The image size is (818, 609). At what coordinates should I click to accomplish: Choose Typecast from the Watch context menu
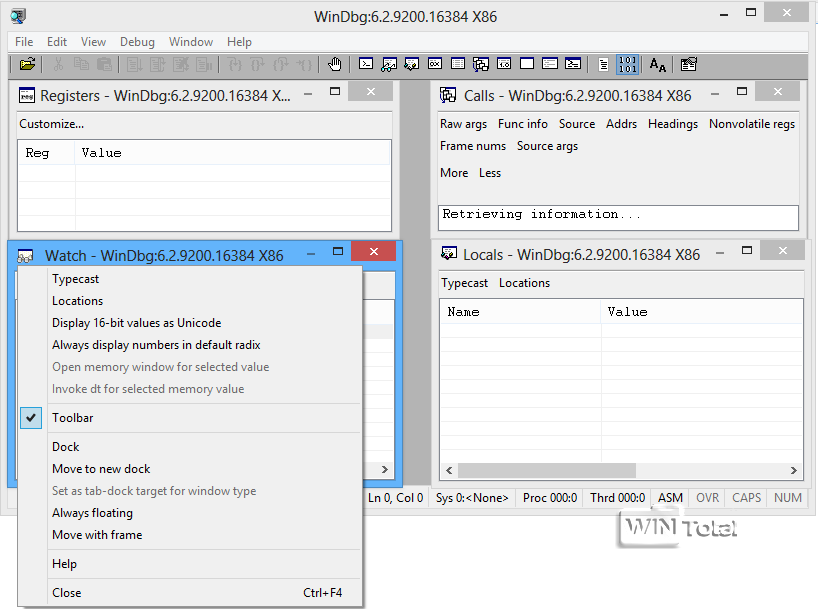click(189, 279)
